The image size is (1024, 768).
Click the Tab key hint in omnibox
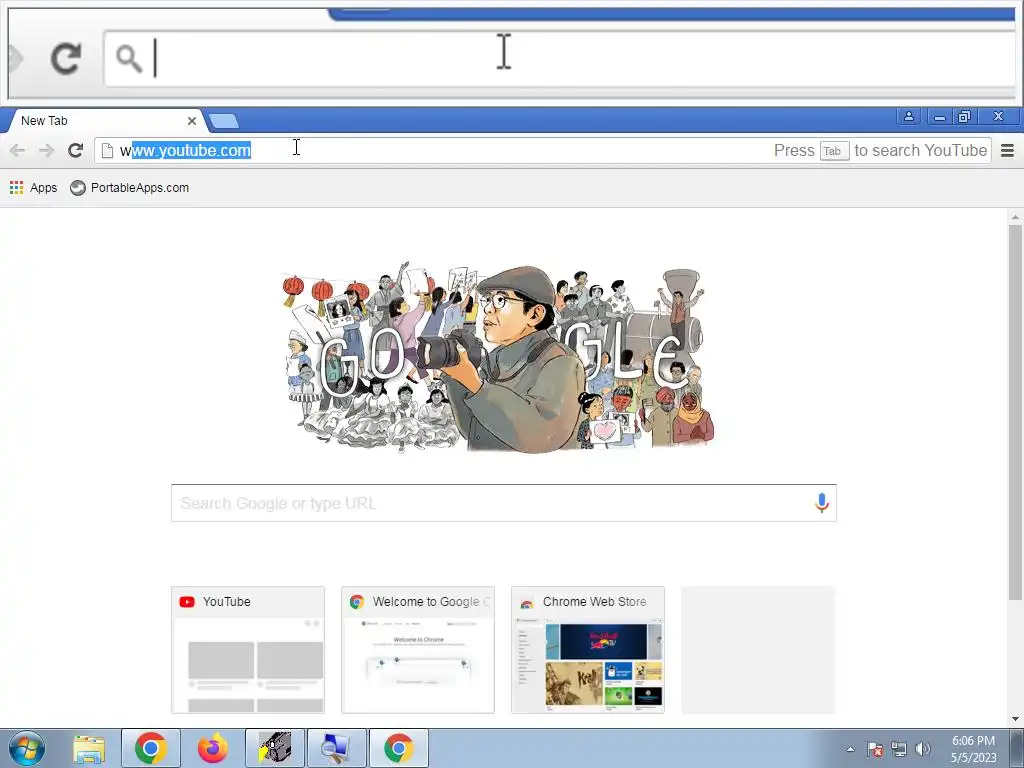[x=833, y=151]
